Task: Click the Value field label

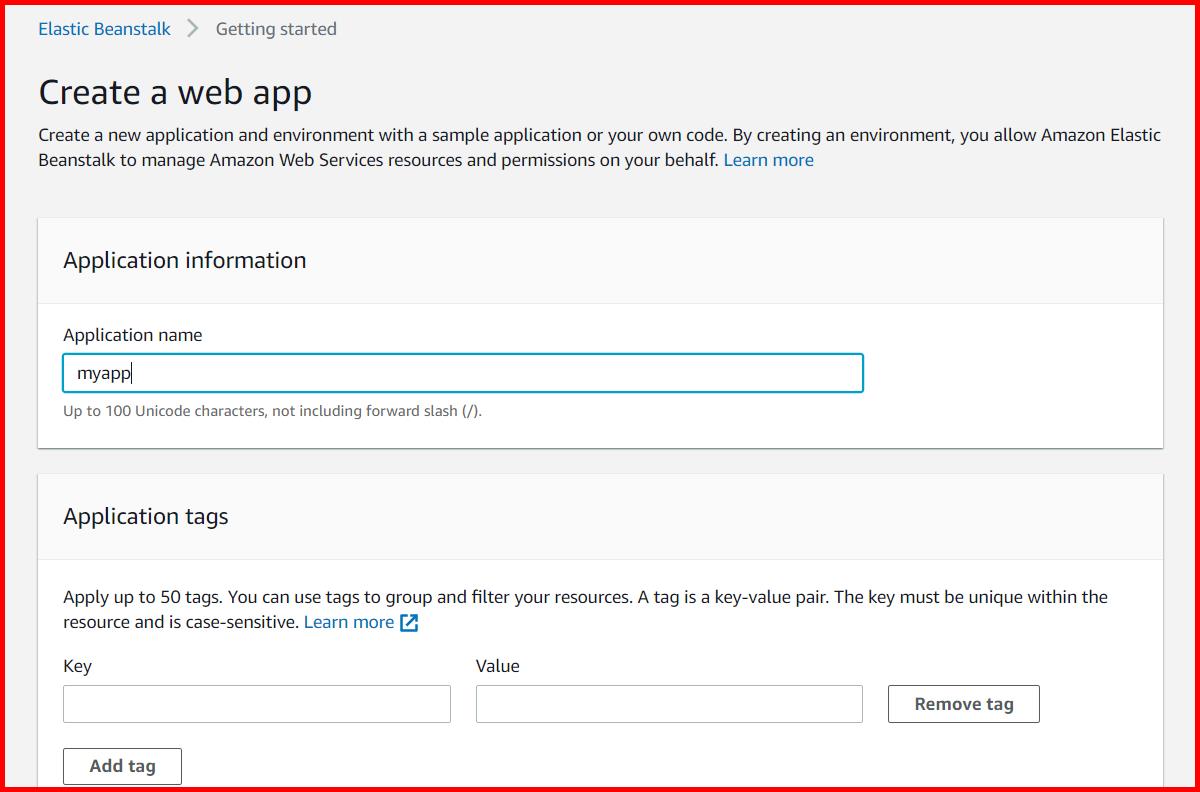Action: click(x=496, y=666)
